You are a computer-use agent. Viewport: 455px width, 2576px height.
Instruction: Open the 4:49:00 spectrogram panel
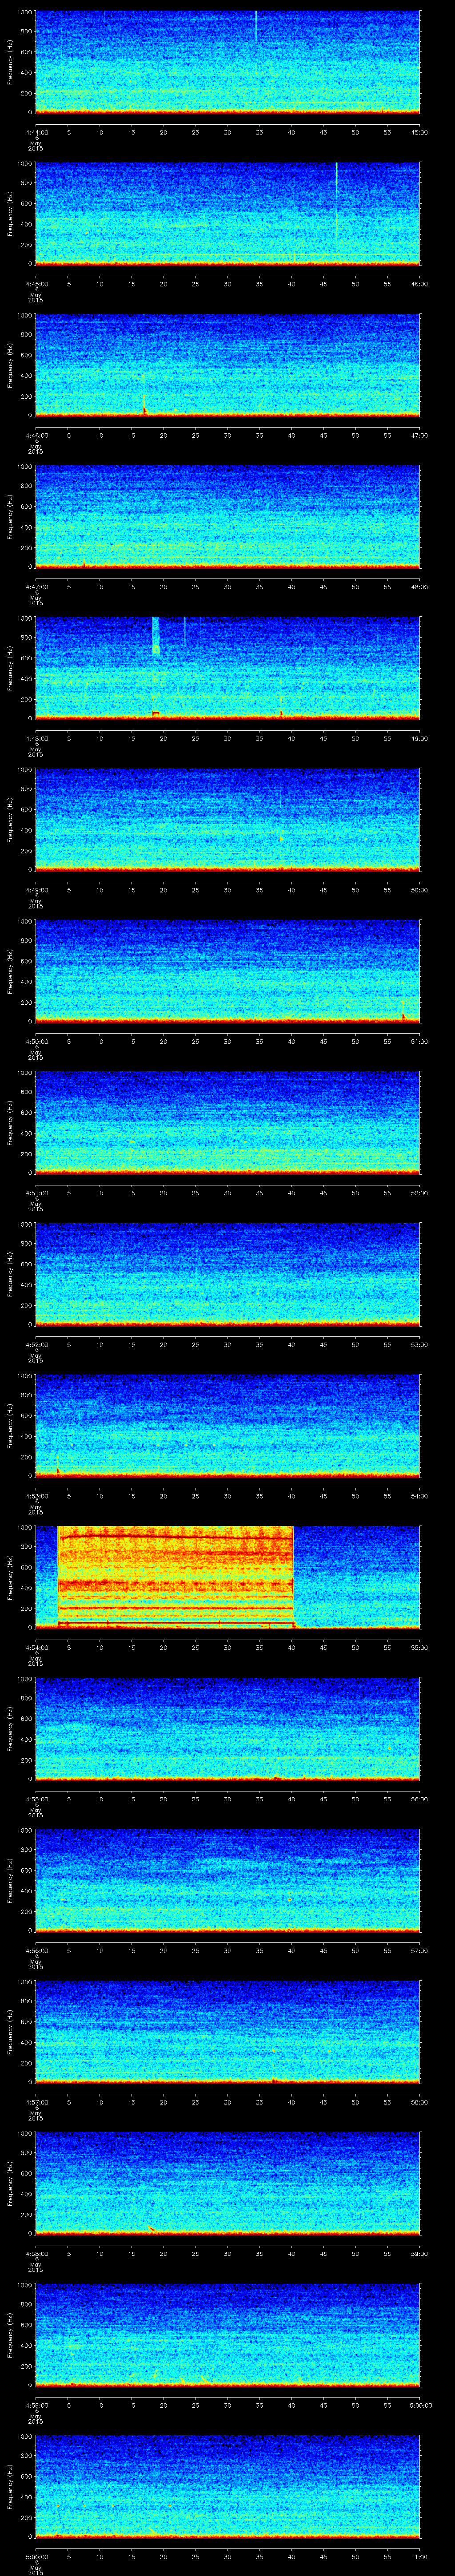[x=228, y=819]
